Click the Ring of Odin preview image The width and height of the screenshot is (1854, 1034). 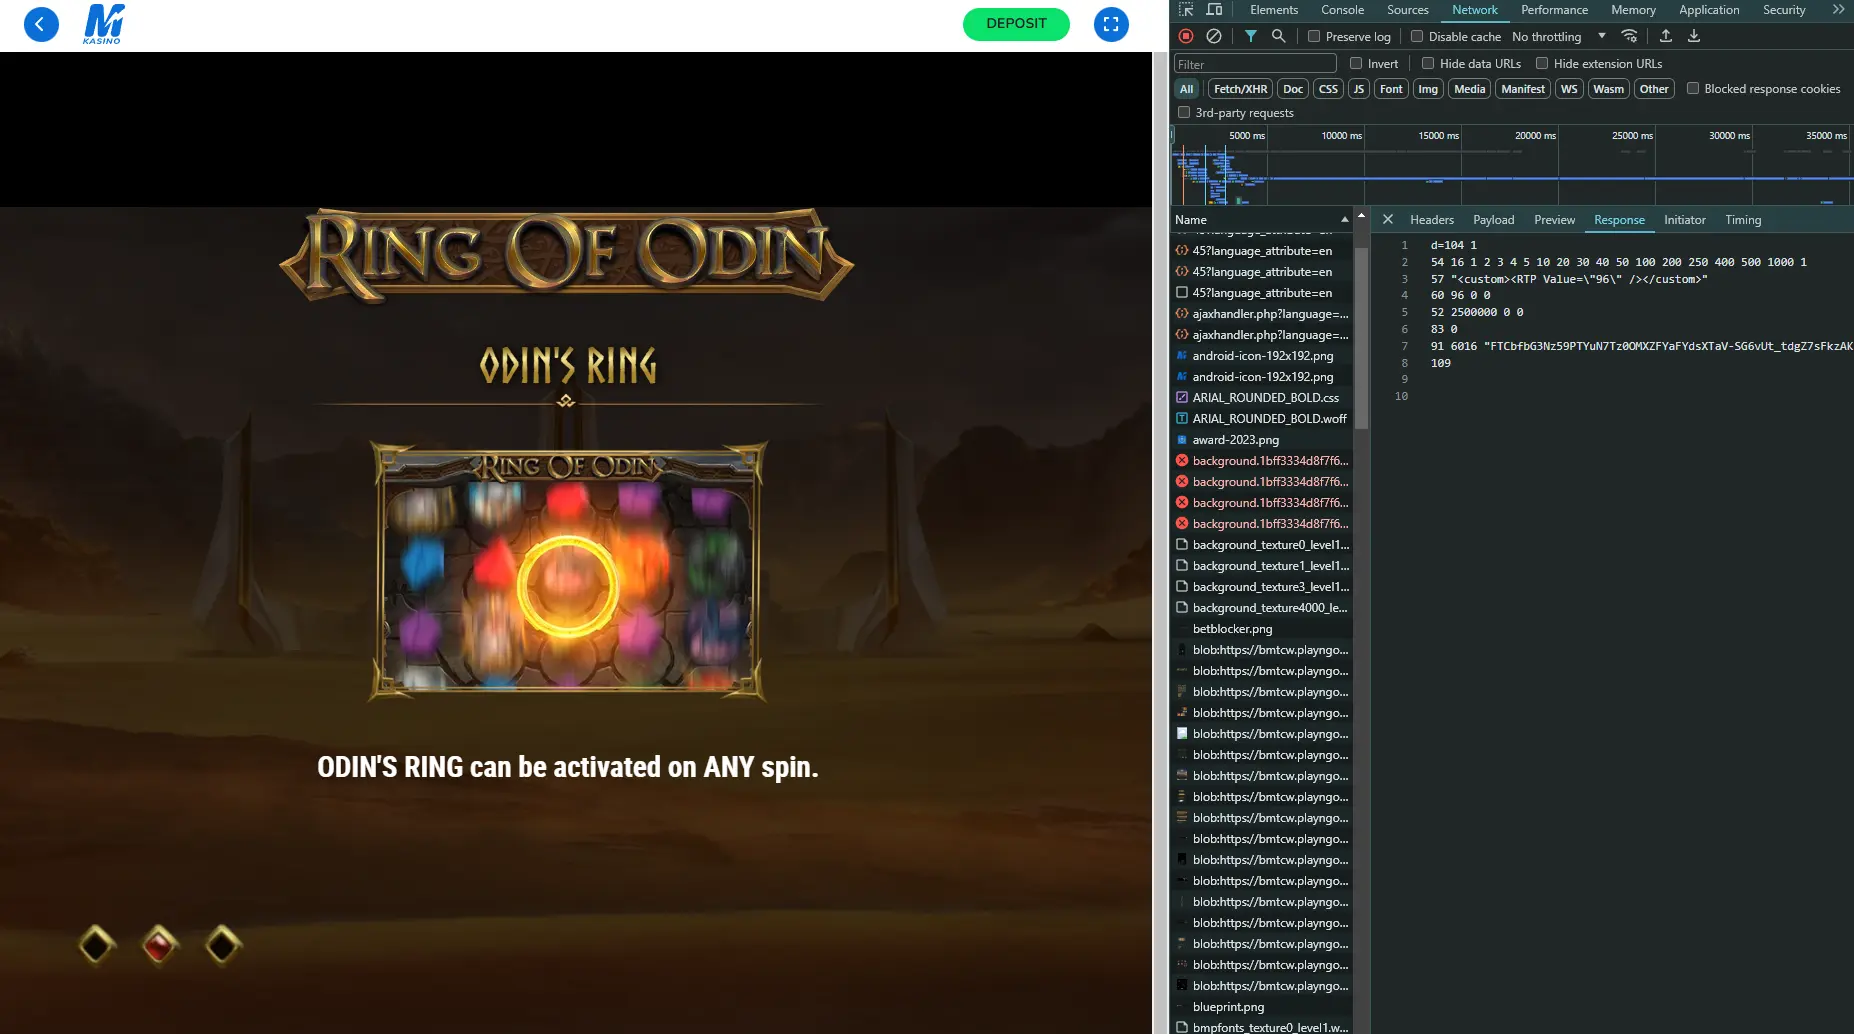(x=567, y=570)
